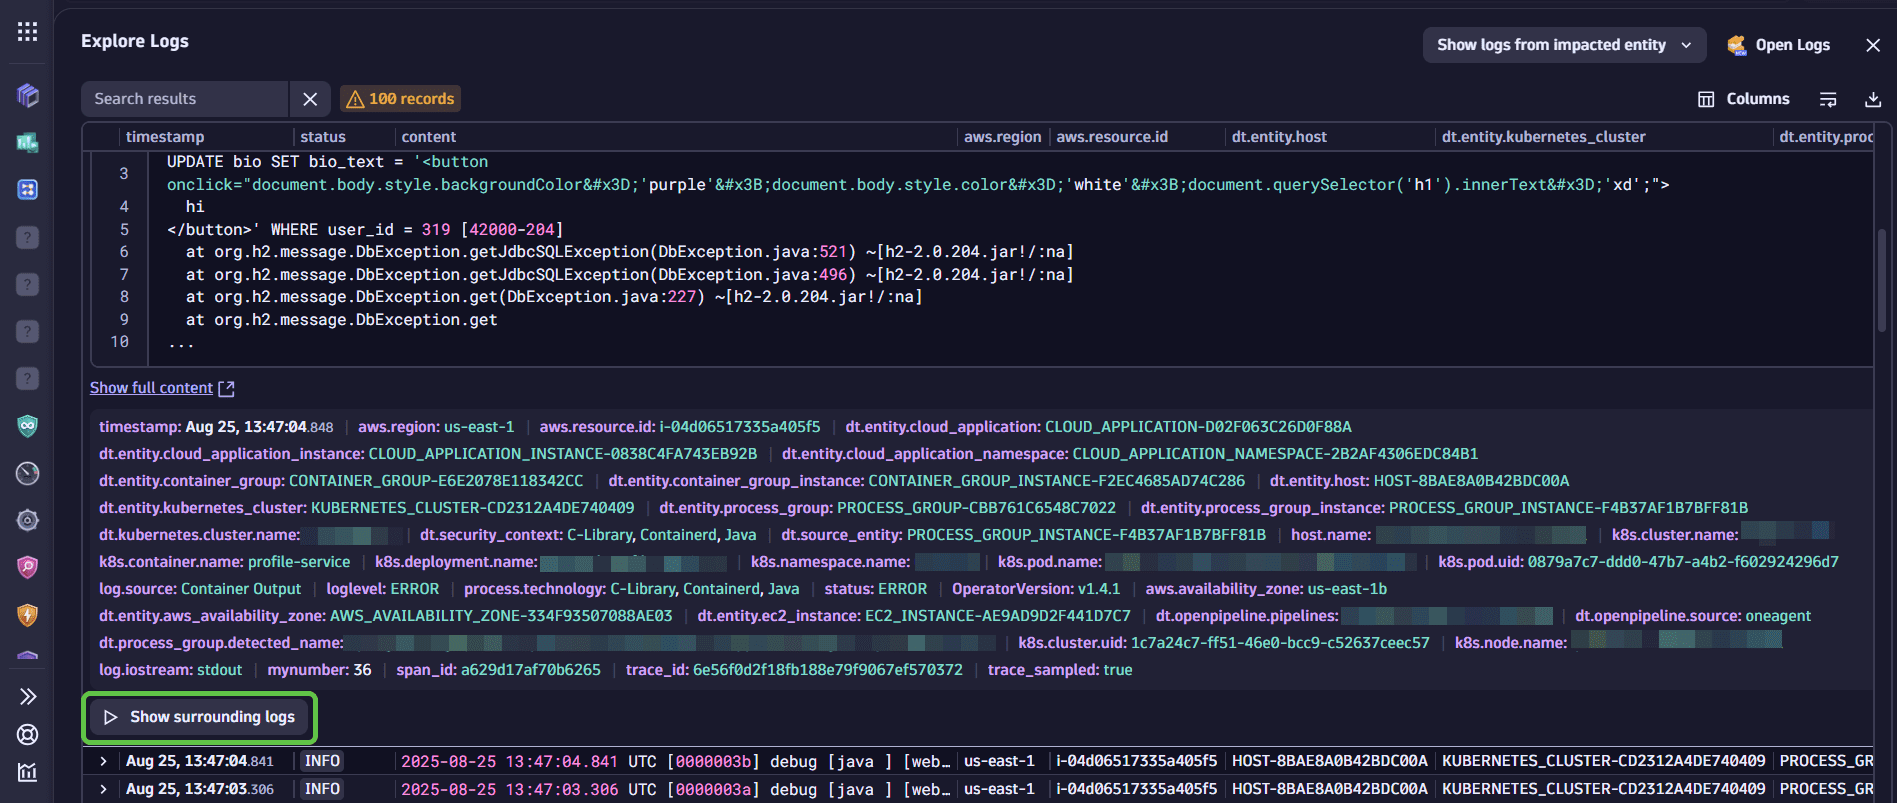Click aws.resource.id value i-04d06517335a405f5 in details
Screen dimensions: 1897x803
(x=740, y=427)
